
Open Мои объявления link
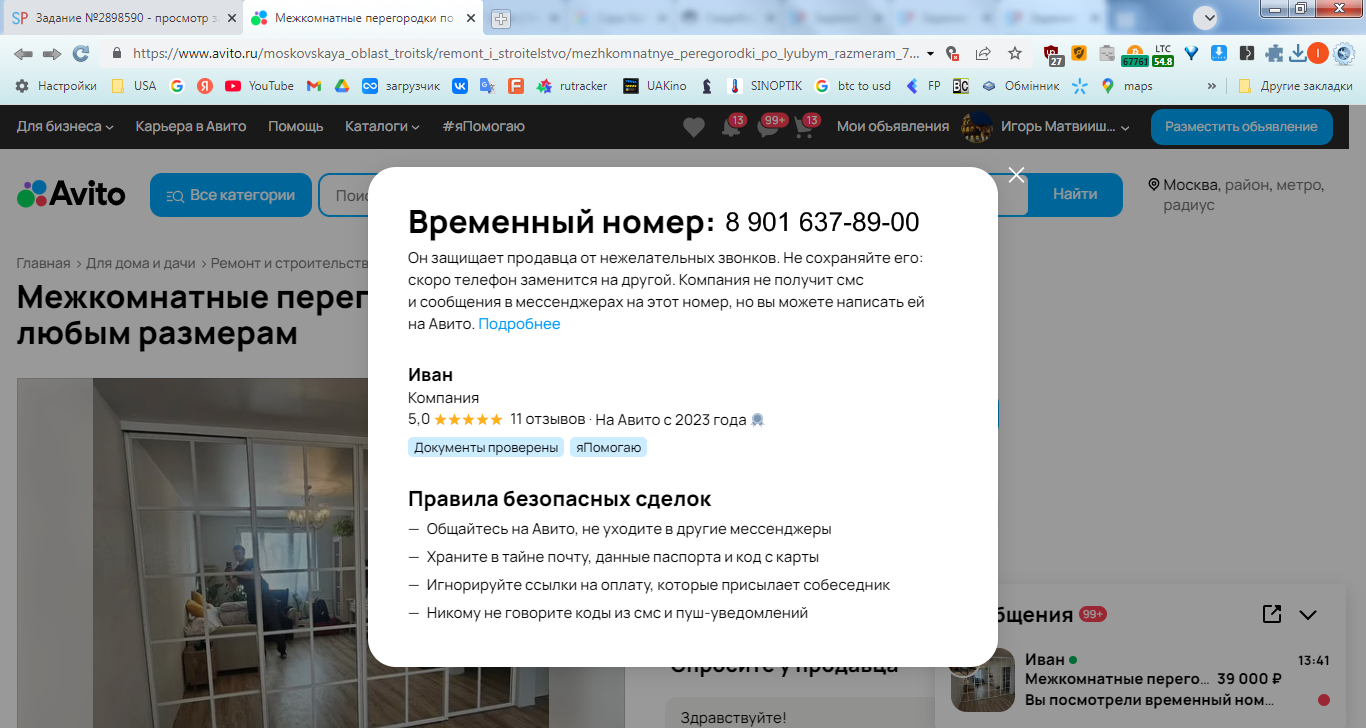pyautogui.click(x=893, y=126)
